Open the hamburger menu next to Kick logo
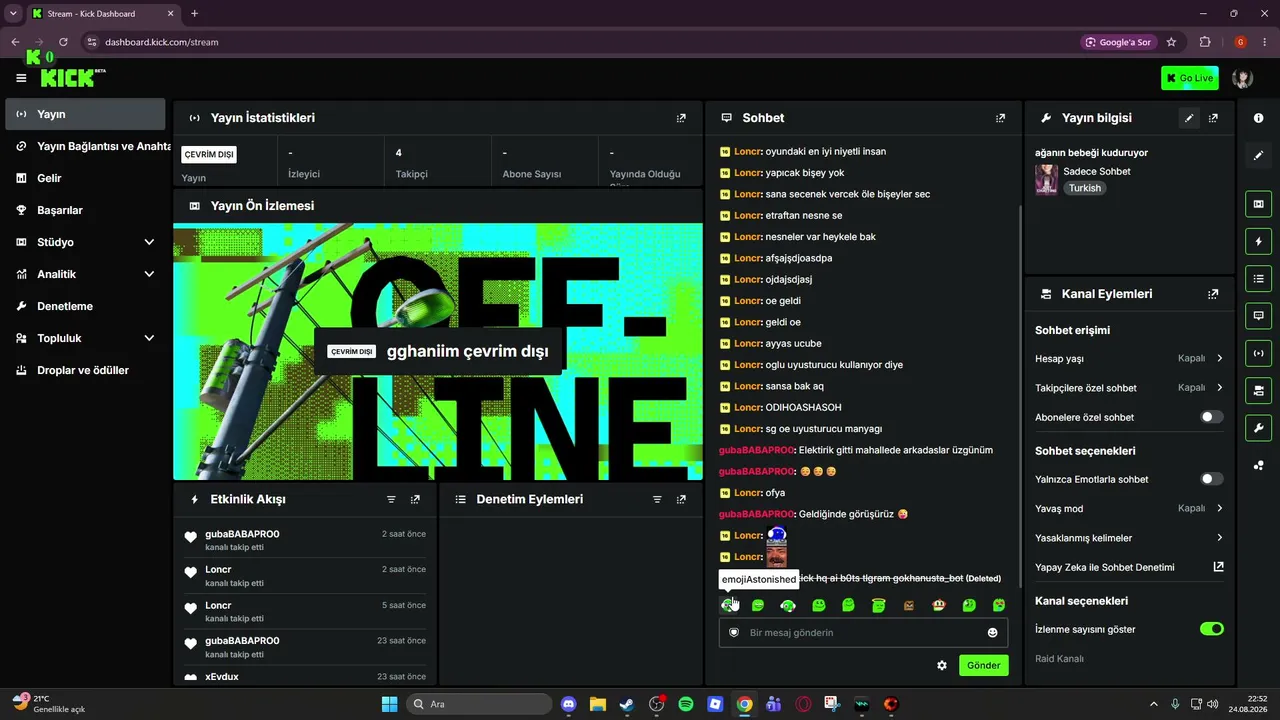 (x=21, y=78)
